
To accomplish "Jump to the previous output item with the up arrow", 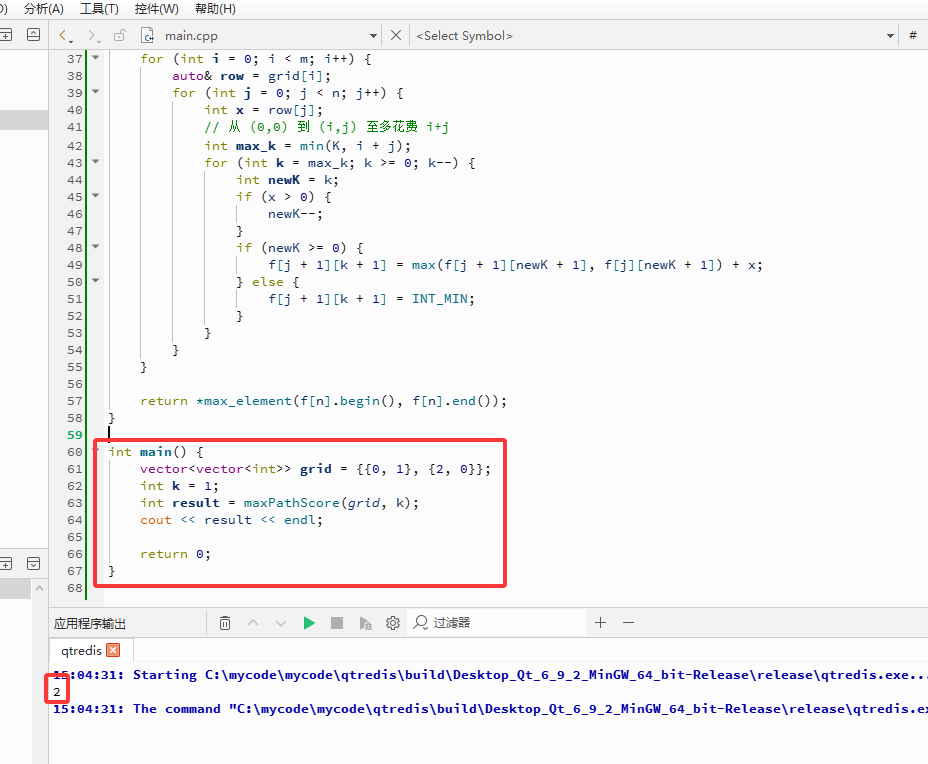I will point(253,623).
